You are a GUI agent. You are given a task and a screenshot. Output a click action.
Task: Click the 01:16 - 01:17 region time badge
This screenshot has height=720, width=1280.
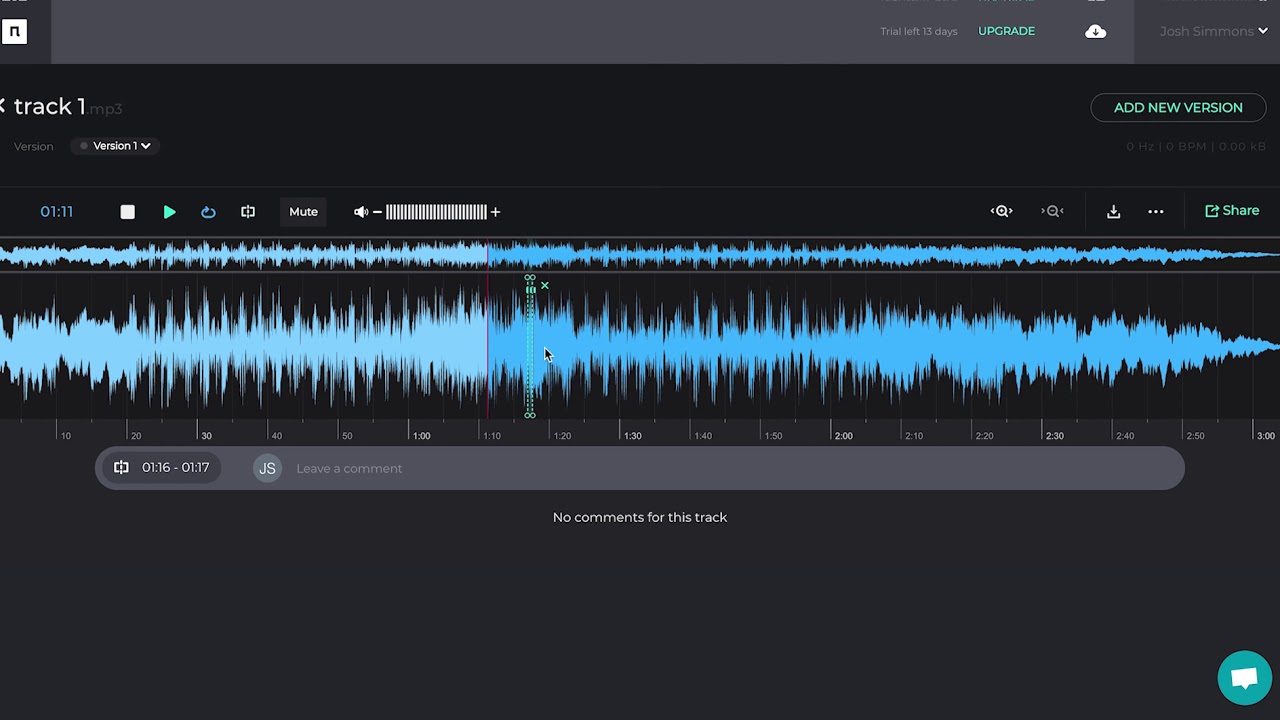tap(162, 468)
